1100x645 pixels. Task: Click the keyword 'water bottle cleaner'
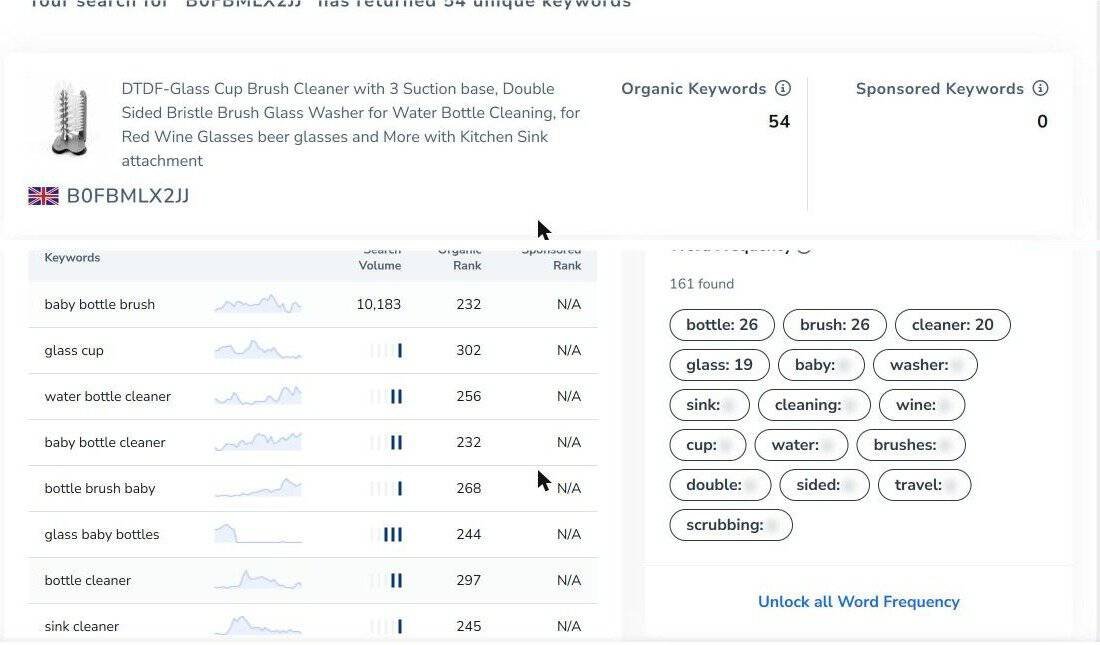point(107,397)
